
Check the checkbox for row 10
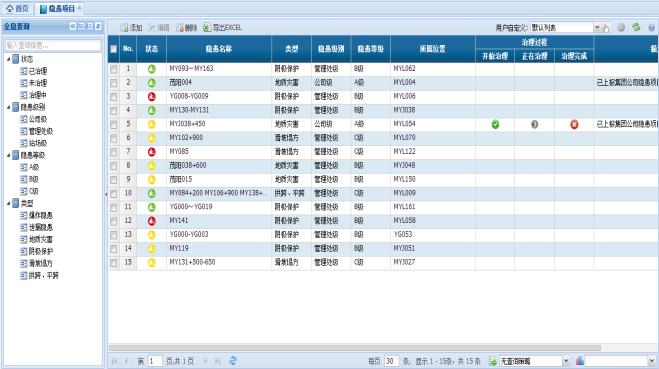[x=113, y=194]
